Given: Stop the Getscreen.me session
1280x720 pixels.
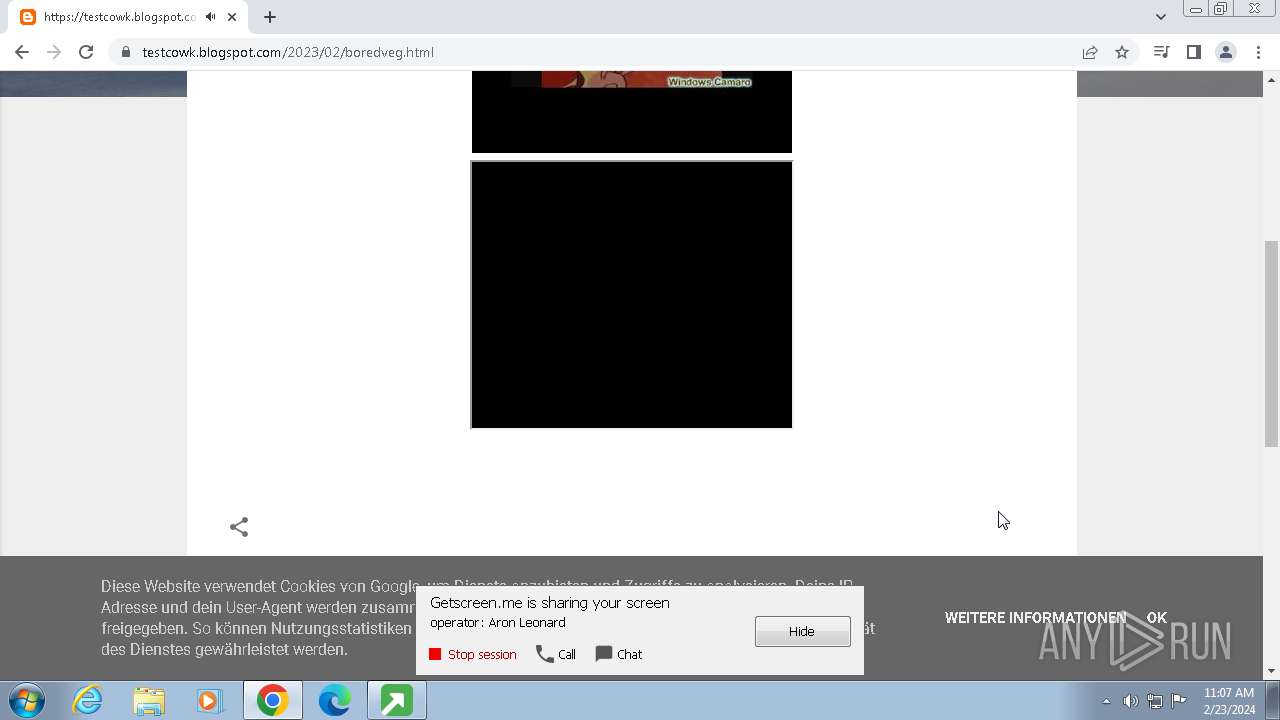Looking at the screenshot, I should (x=473, y=654).
